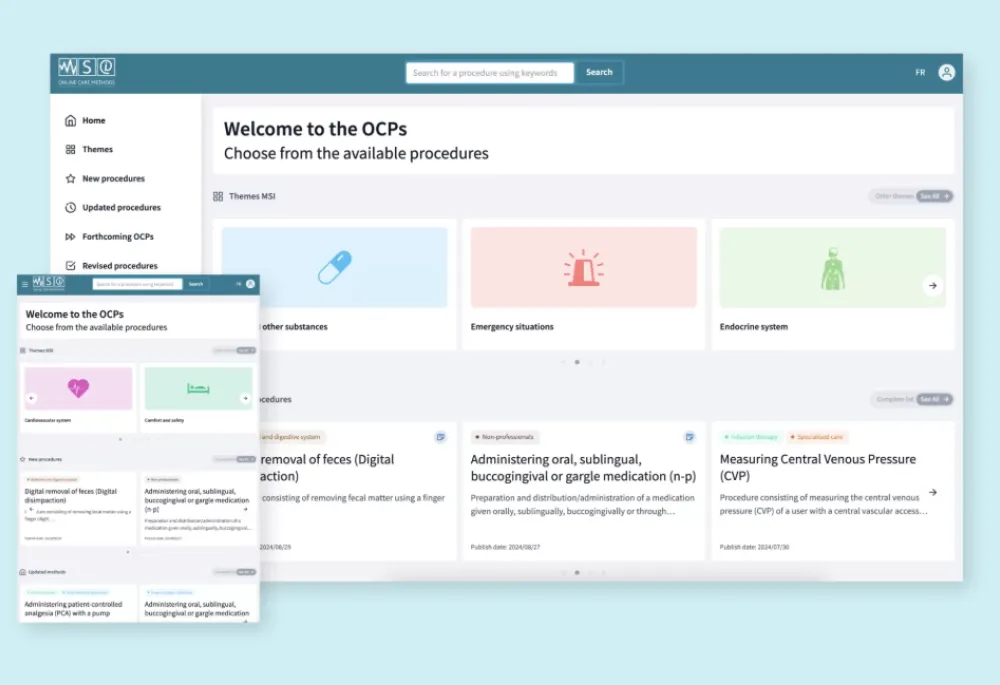Click See All beside Updated methods in the mobile view
Viewport: 1000px width, 685px height.
[x=246, y=572]
